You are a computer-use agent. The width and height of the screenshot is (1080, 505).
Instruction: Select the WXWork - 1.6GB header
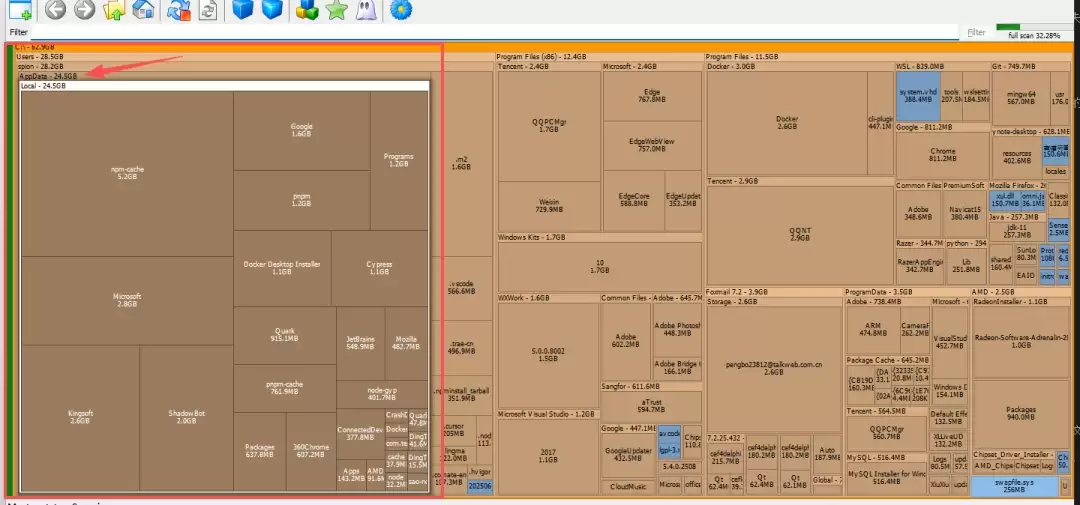coord(548,298)
